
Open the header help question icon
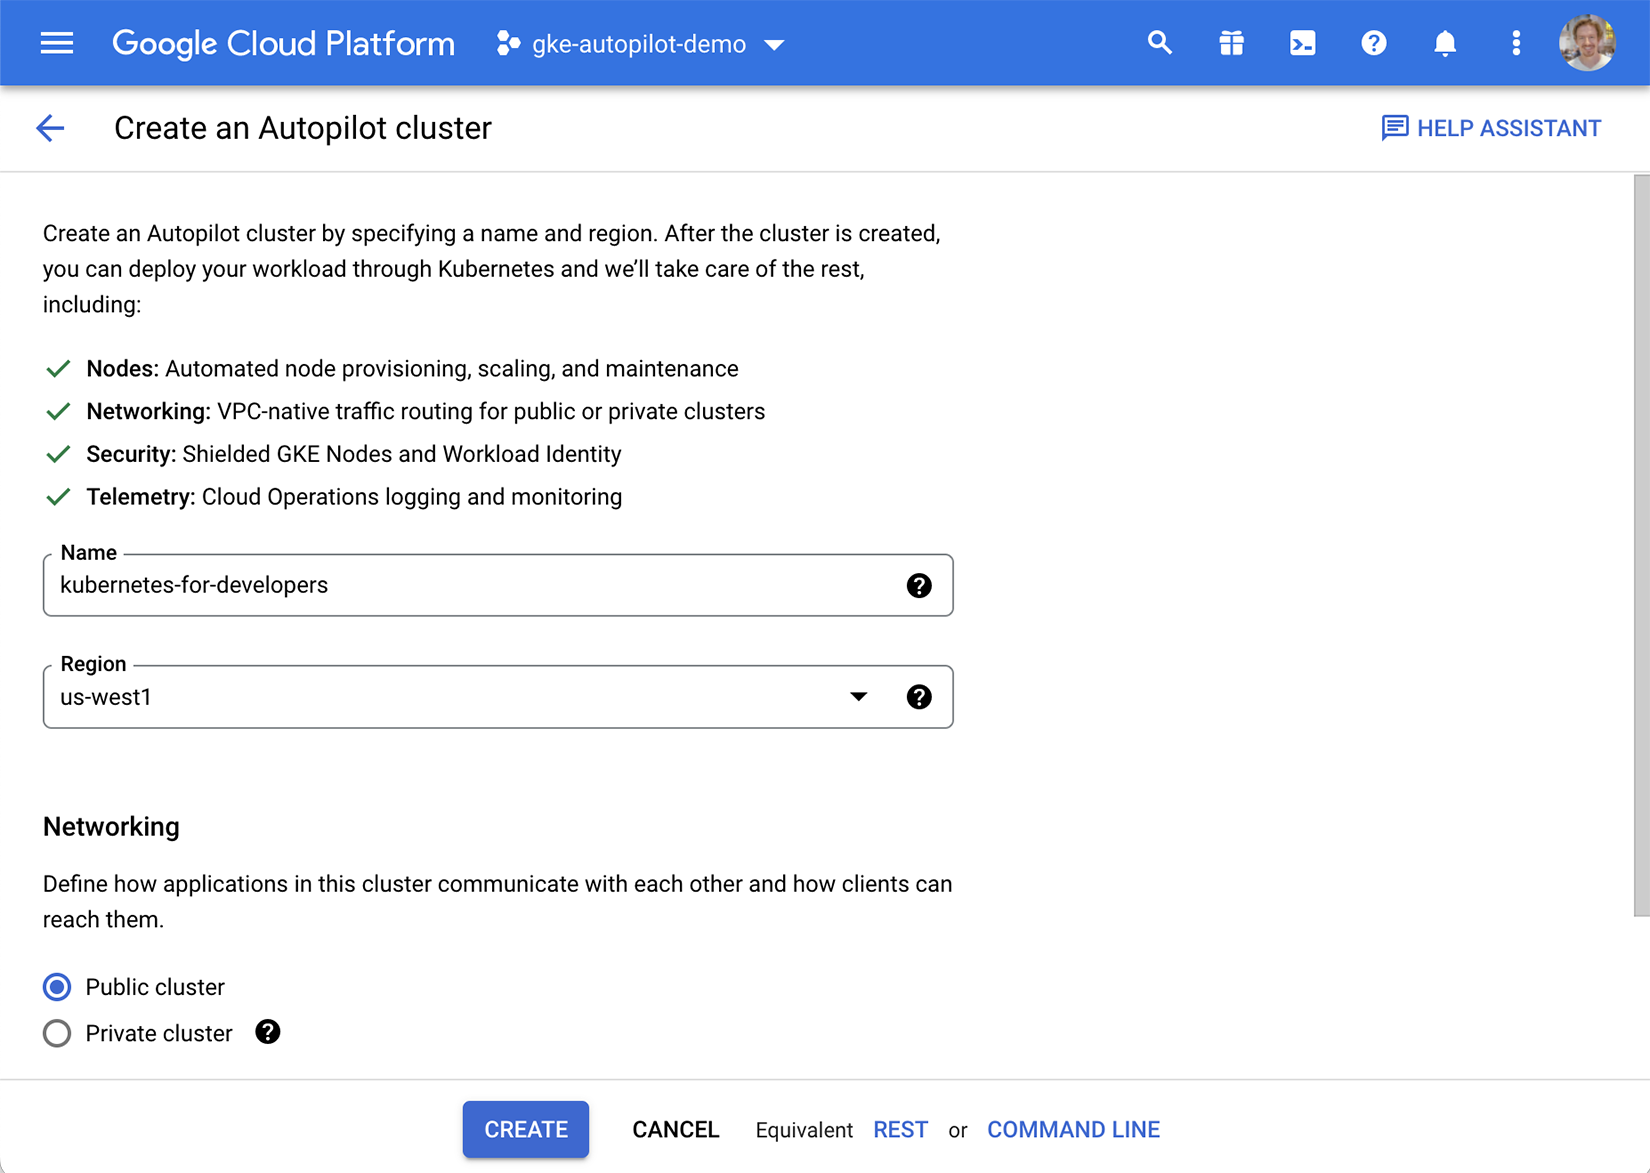[x=1373, y=43]
